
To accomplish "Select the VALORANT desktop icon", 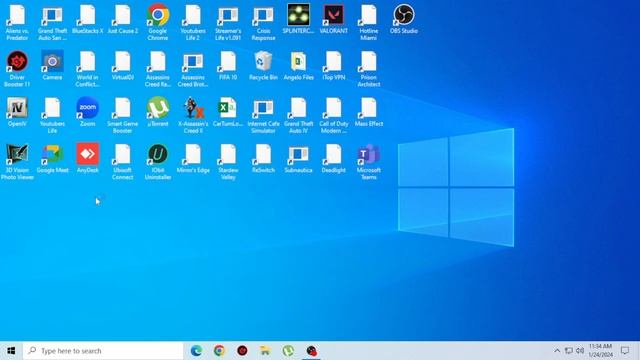I will 333,19.
